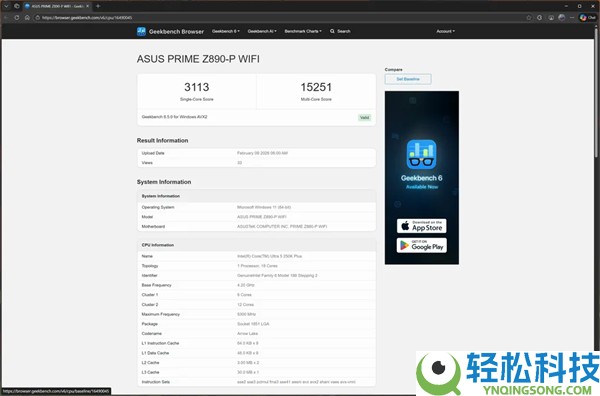600x396 pixels.
Task: Open the browser three-dot settings menu
Action: click(x=572, y=18)
